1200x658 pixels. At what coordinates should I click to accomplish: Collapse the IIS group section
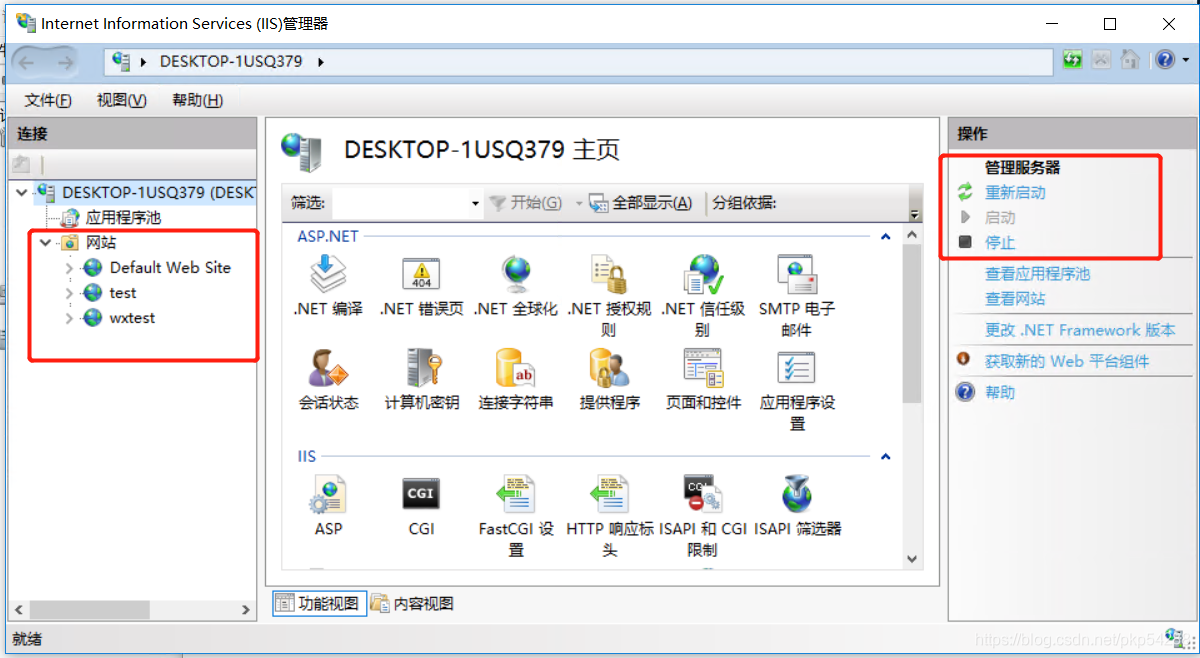(x=885, y=457)
